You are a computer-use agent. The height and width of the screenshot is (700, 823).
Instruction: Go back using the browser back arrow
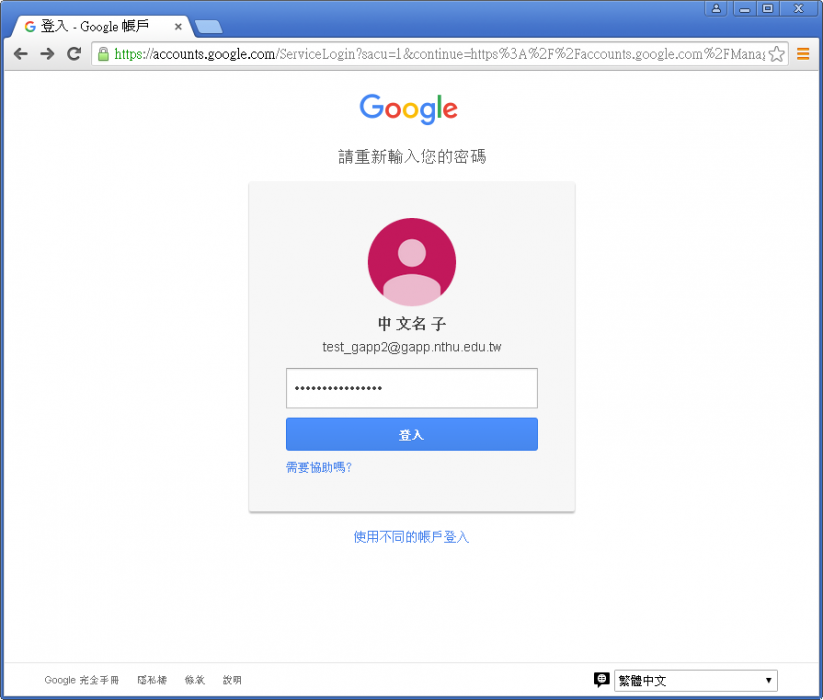pyautogui.click(x=20, y=54)
